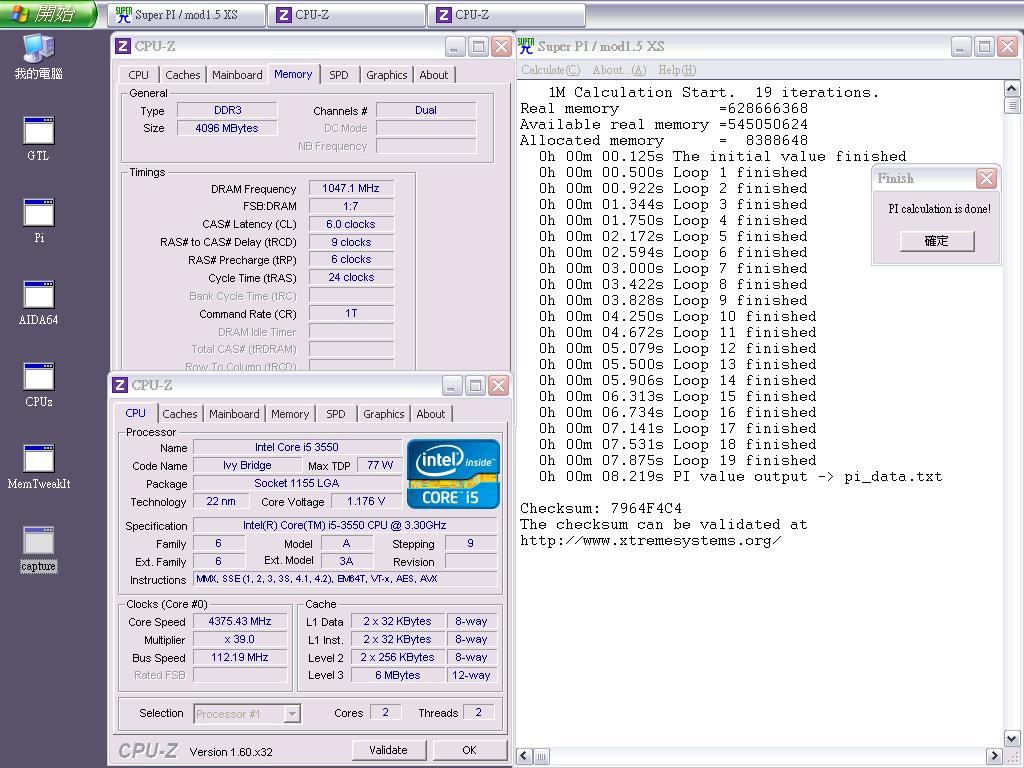Open the MemTweakIt desktop shortcut

[39, 467]
